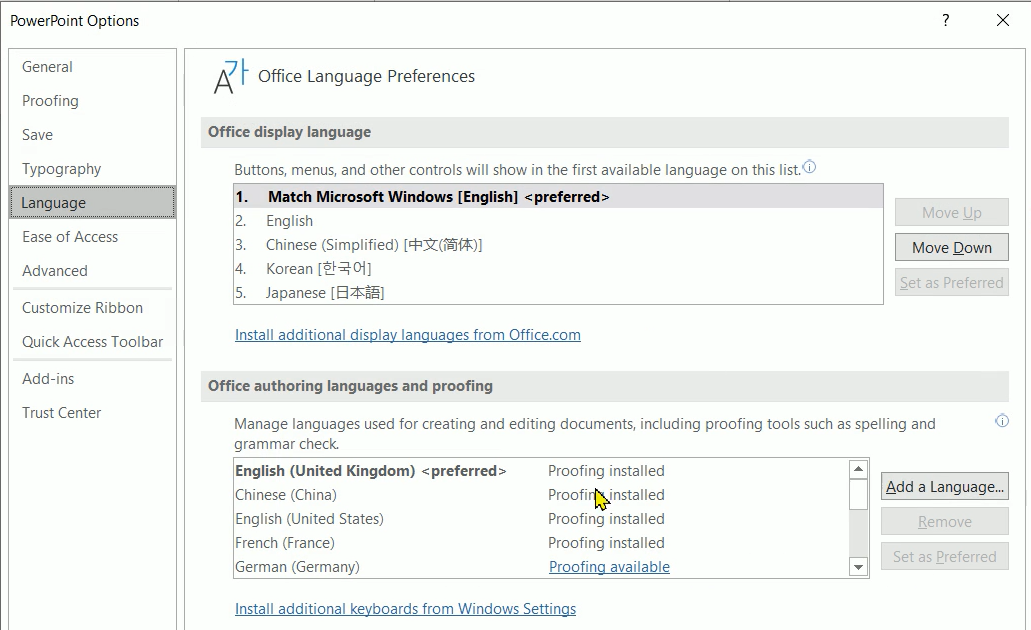
Task: Open Install additional keyboards from Windows Settings
Action: pyautogui.click(x=405, y=609)
